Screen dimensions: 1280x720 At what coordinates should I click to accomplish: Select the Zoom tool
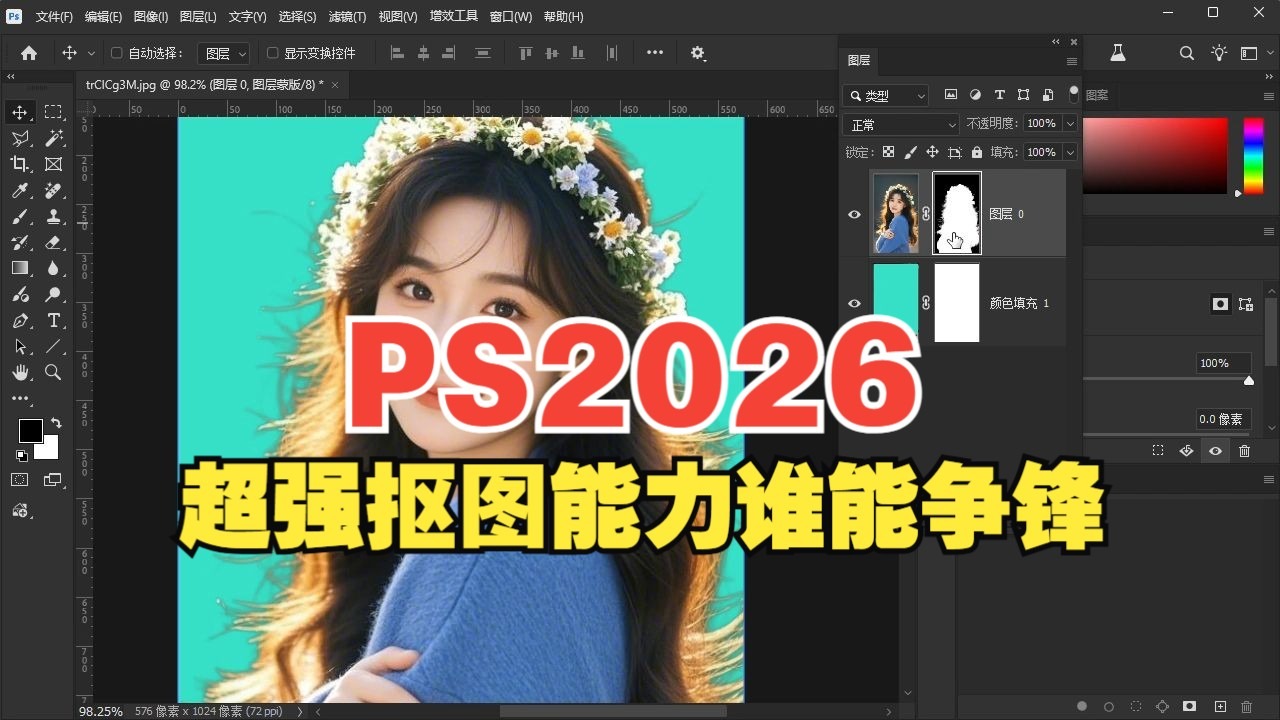pos(53,372)
